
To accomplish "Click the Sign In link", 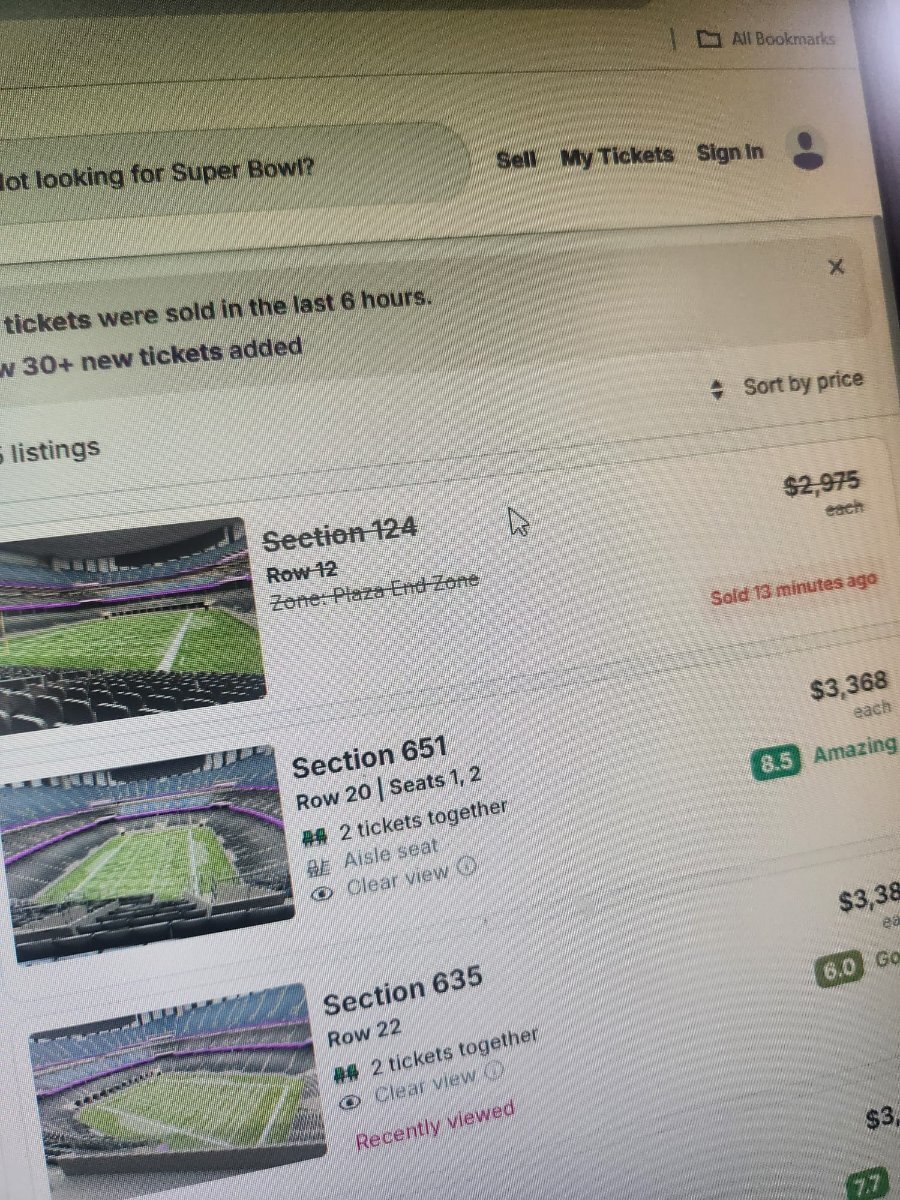I will click(x=730, y=153).
